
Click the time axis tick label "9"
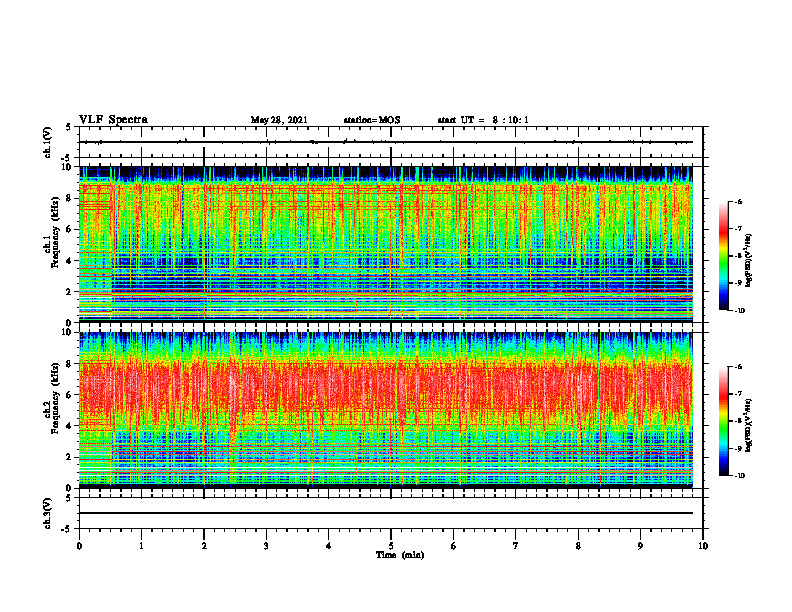click(x=640, y=546)
